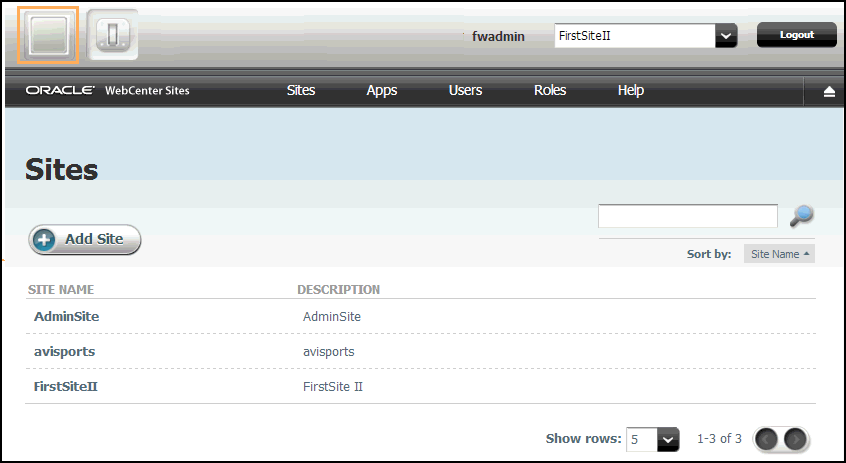846x463 pixels.
Task: Click the Add Site button
Action: pyautogui.click(x=85, y=239)
